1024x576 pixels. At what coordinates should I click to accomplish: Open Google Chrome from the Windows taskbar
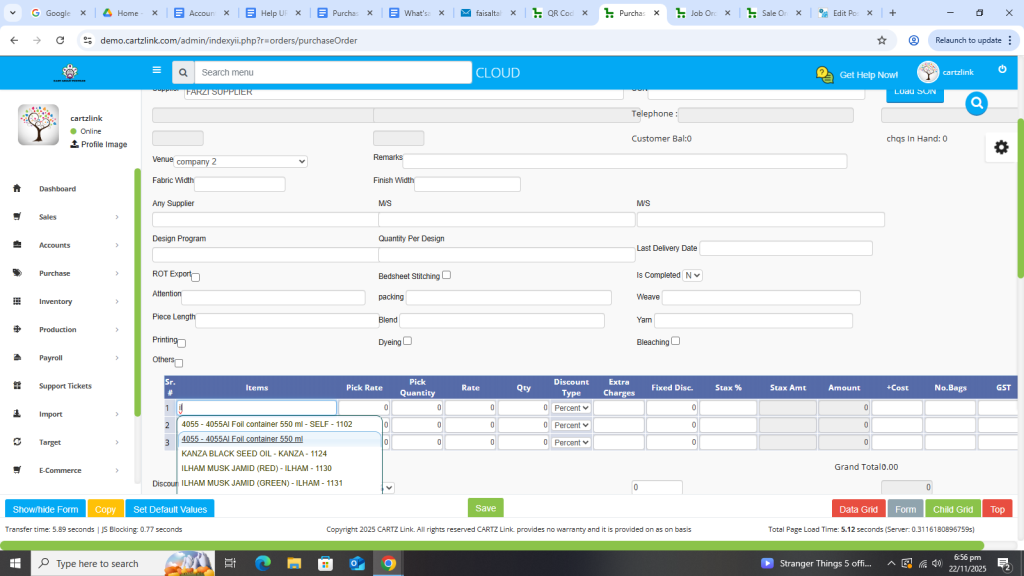click(x=388, y=563)
